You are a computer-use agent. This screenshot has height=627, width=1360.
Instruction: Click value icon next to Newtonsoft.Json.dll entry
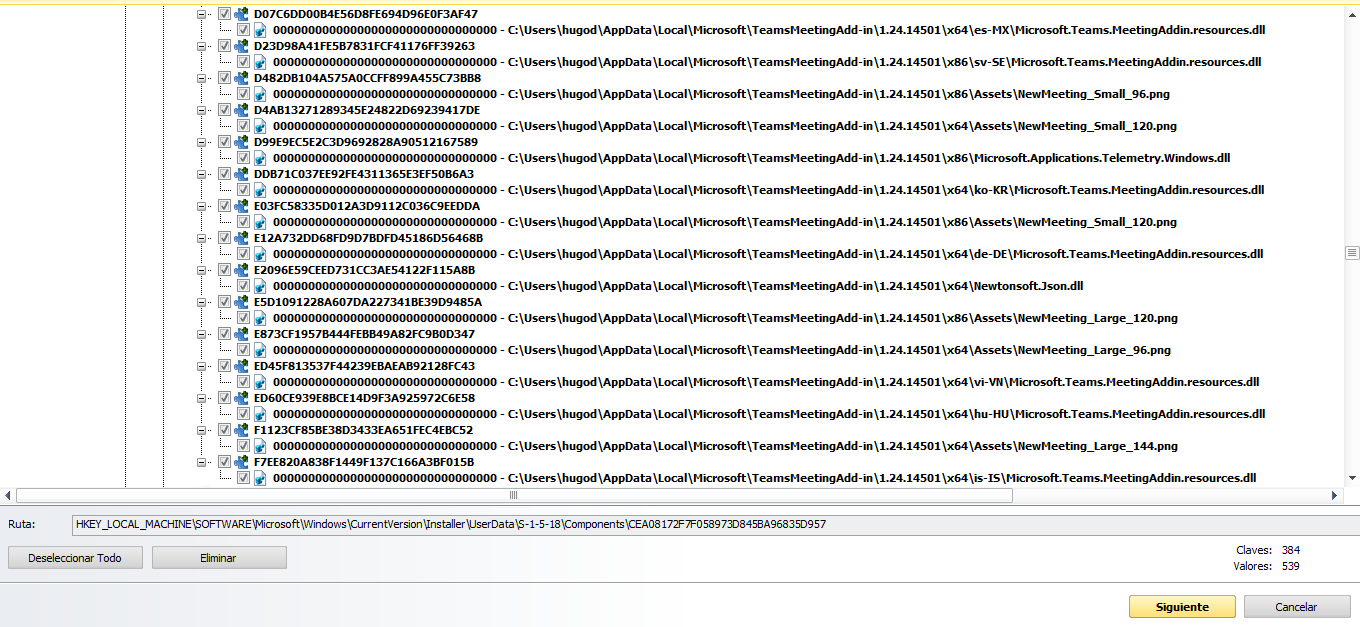pyautogui.click(x=261, y=286)
